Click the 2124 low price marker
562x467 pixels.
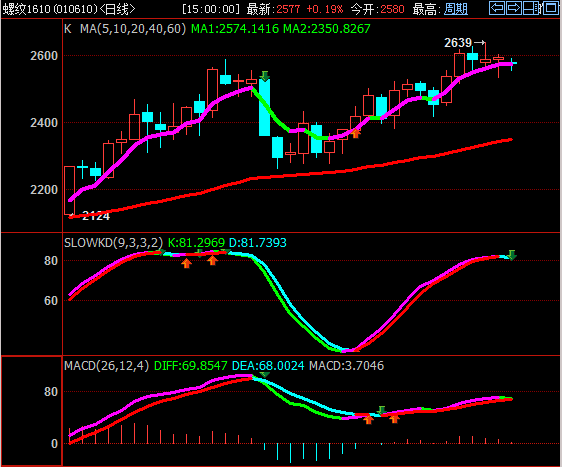pyautogui.click(x=96, y=216)
